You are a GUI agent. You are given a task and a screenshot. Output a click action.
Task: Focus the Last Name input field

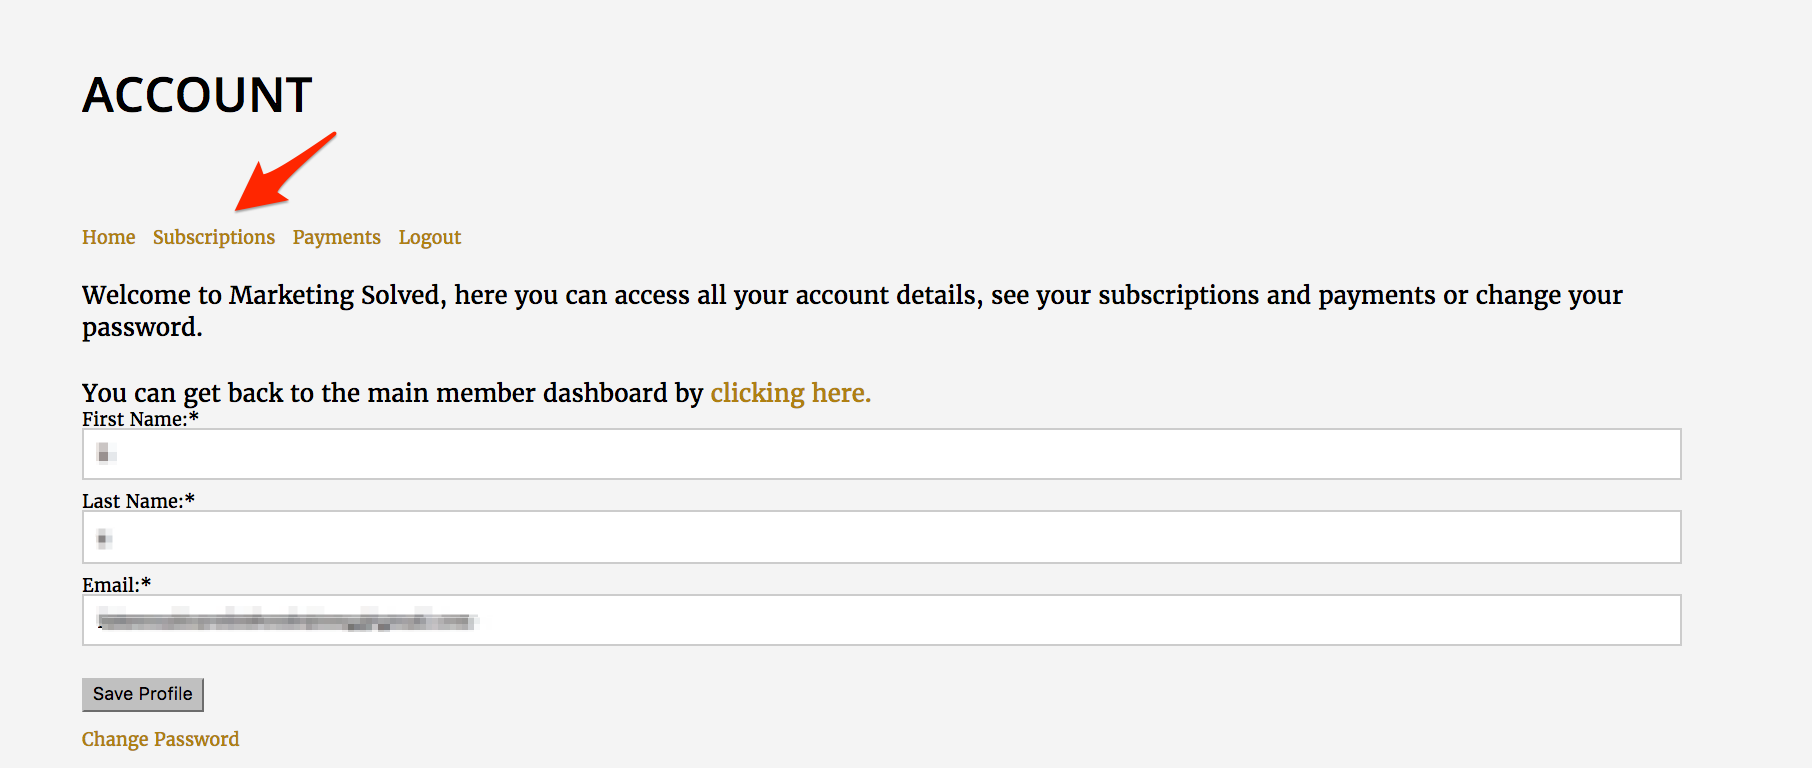tap(881, 537)
